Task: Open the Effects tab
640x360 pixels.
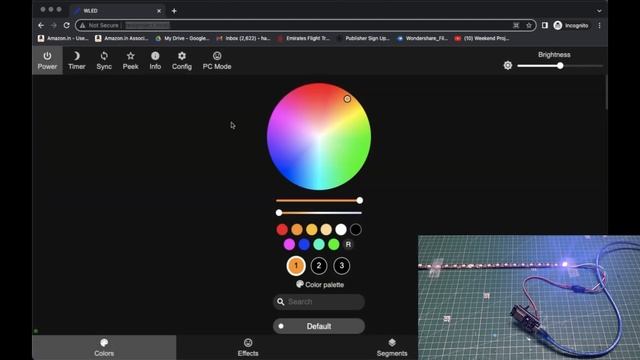Action: (248, 347)
